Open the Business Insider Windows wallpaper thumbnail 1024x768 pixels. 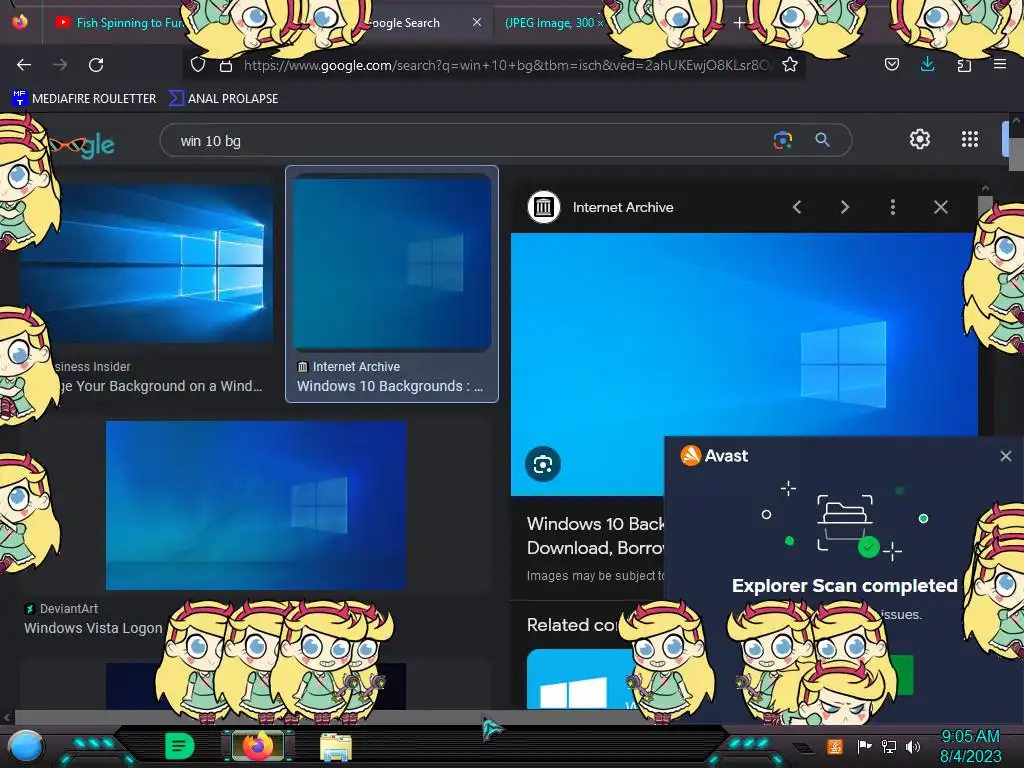tap(147, 263)
